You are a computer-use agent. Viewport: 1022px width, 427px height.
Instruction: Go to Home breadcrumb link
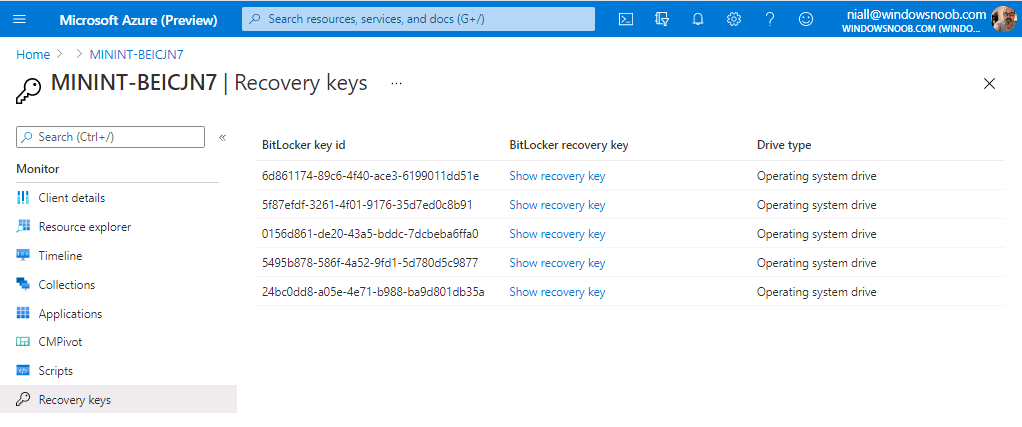[x=33, y=55]
